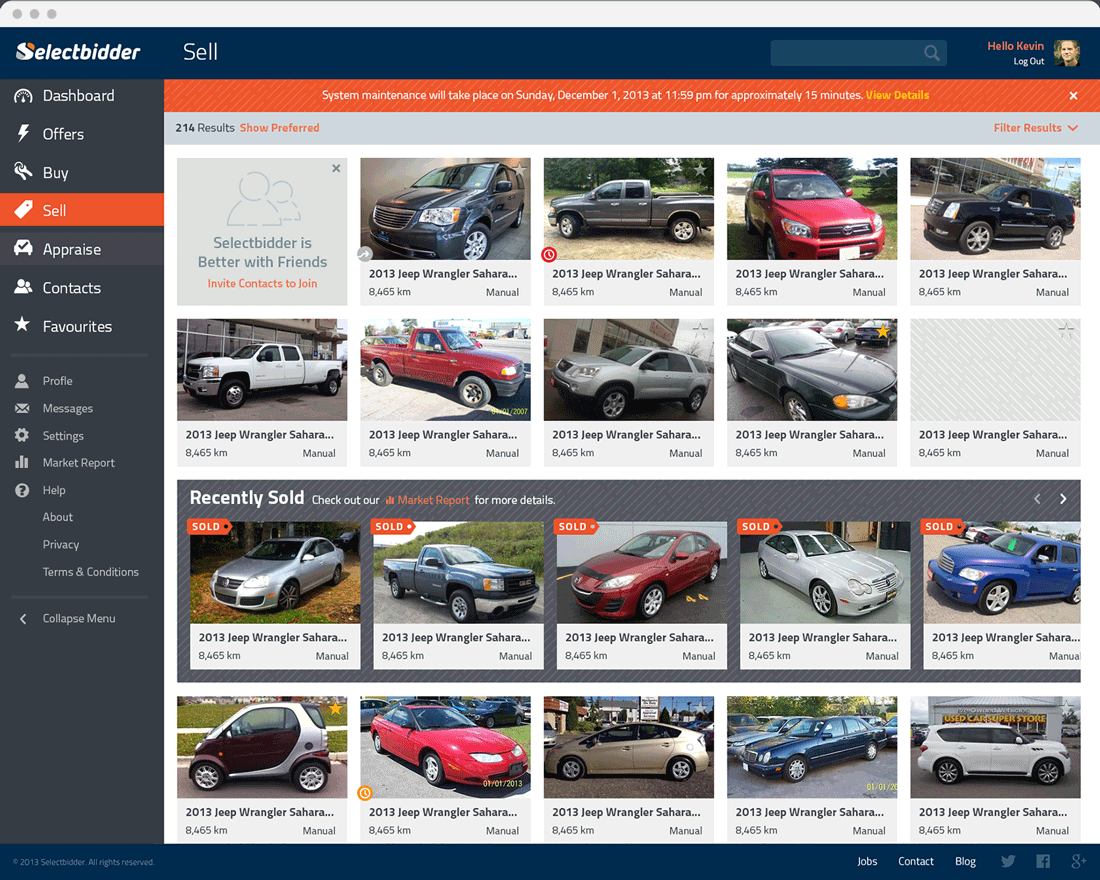Open the white Infiniti SUV listing photo
This screenshot has height=880, width=1100.
995,747
